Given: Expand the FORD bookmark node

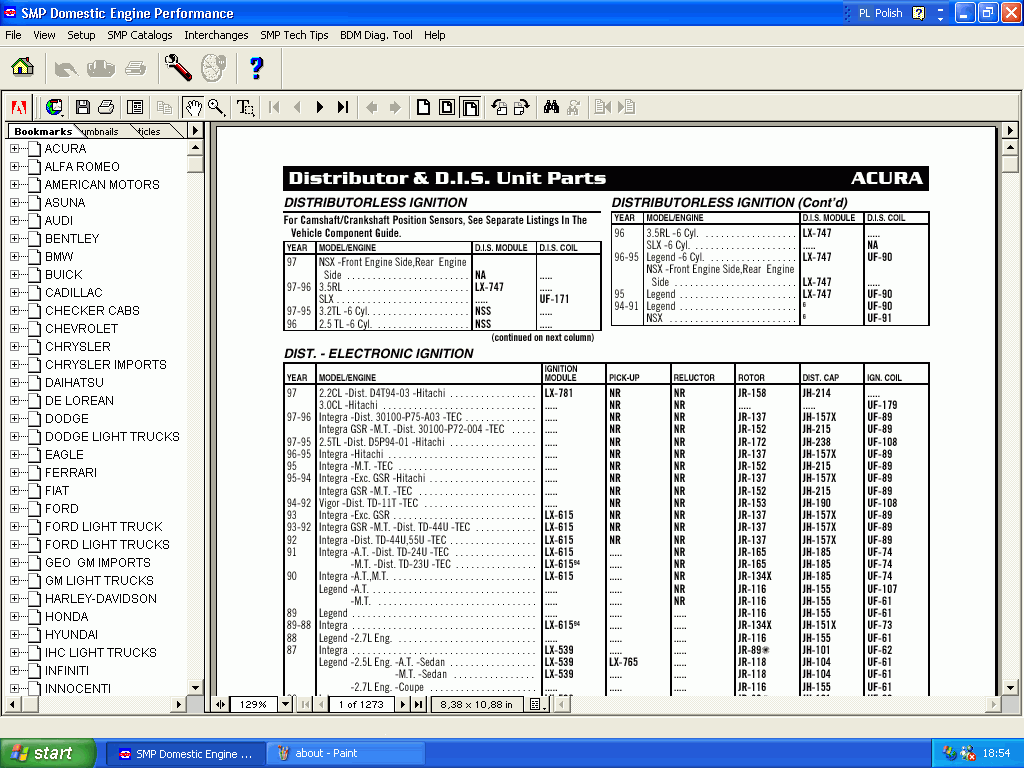Looking at the screenshot, I should [x=14, y=509].
